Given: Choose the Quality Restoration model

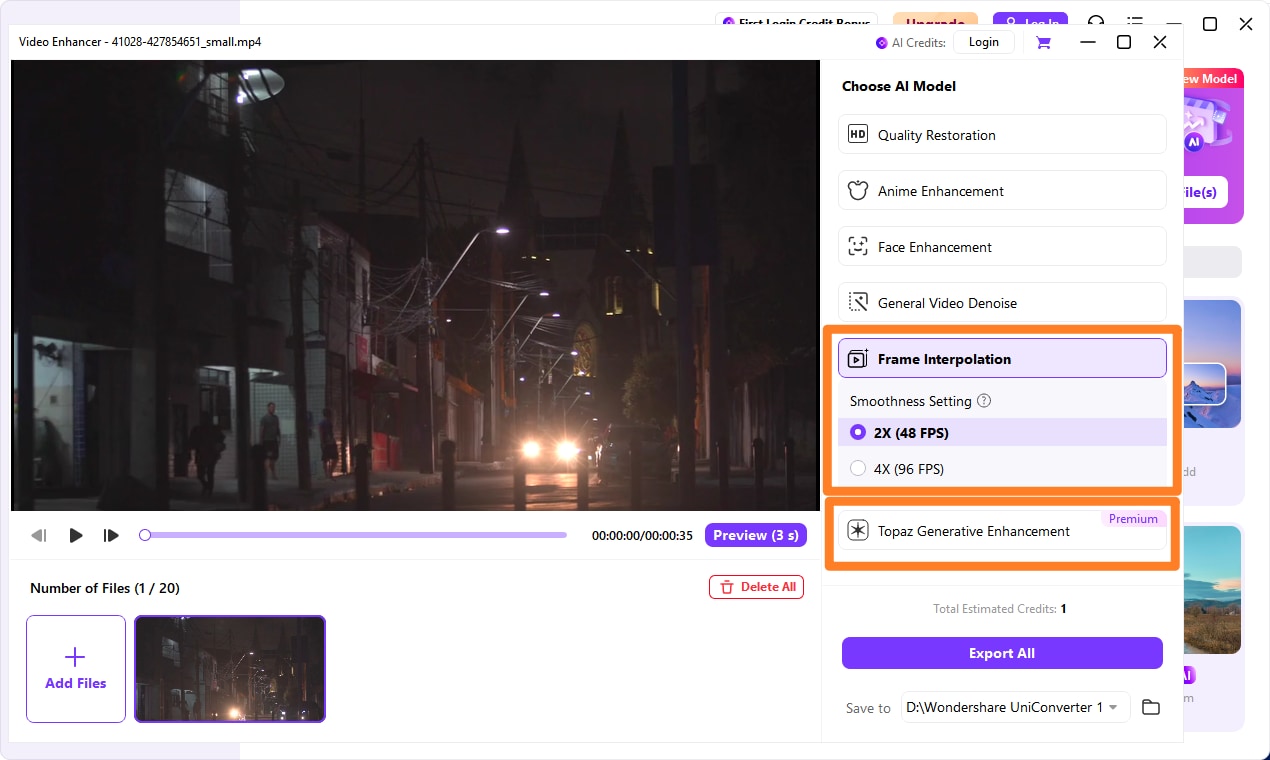Looking at the screenshot, I should tap(1002, 134).
